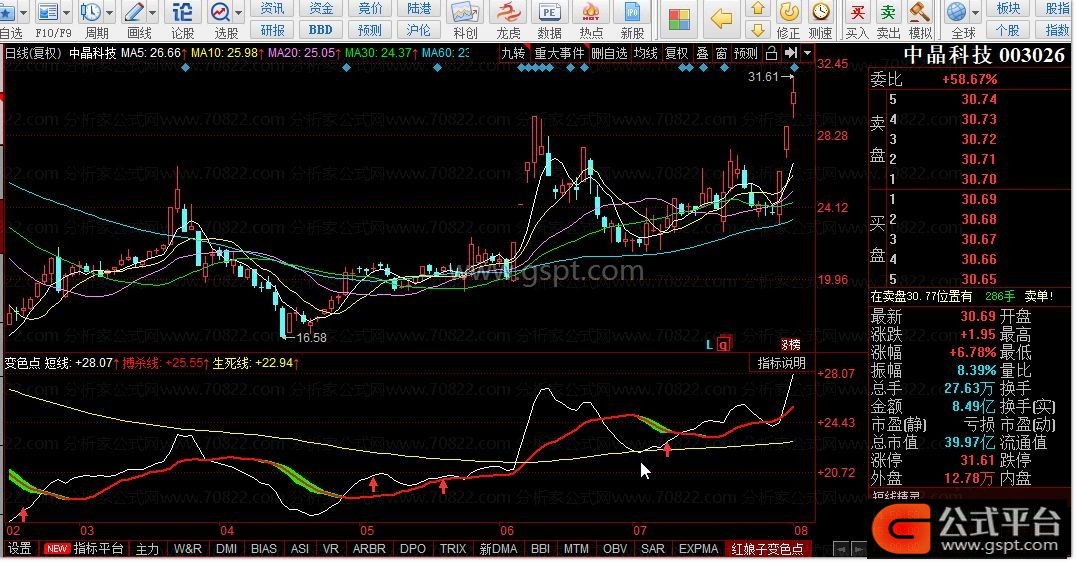
Task: Toggle the 窗 window option
Action: coord(721,53)
